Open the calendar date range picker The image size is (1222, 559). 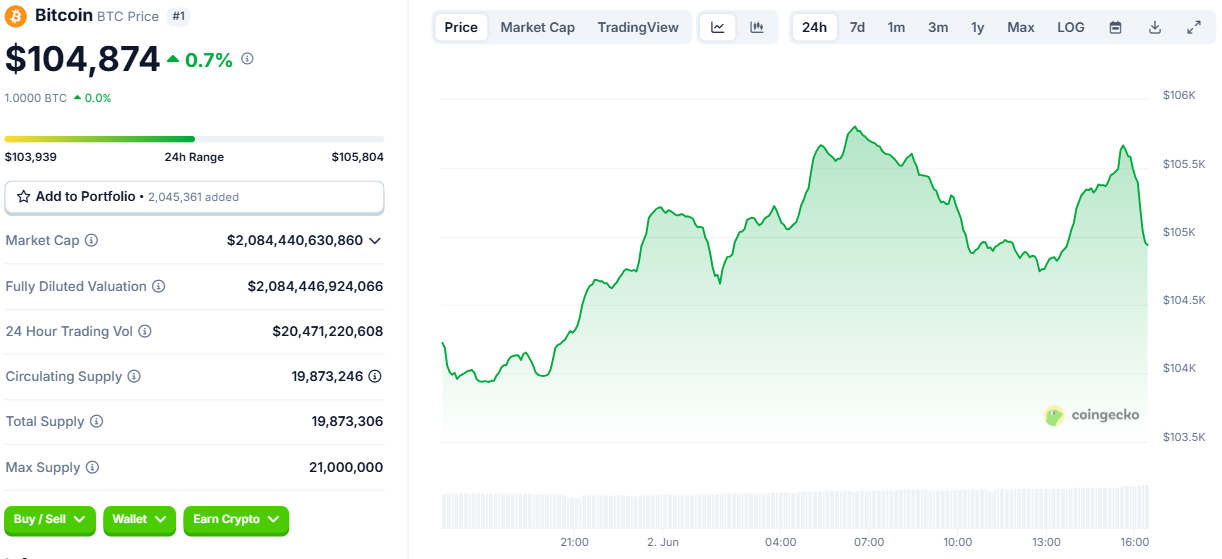coord(1115,27)
